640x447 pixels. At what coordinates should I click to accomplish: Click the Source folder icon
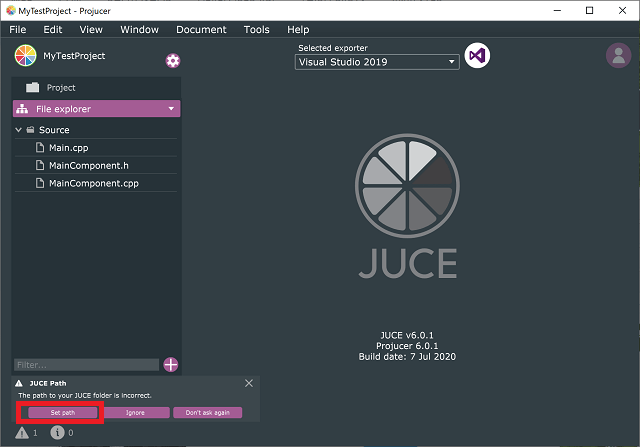pos(30,130)
